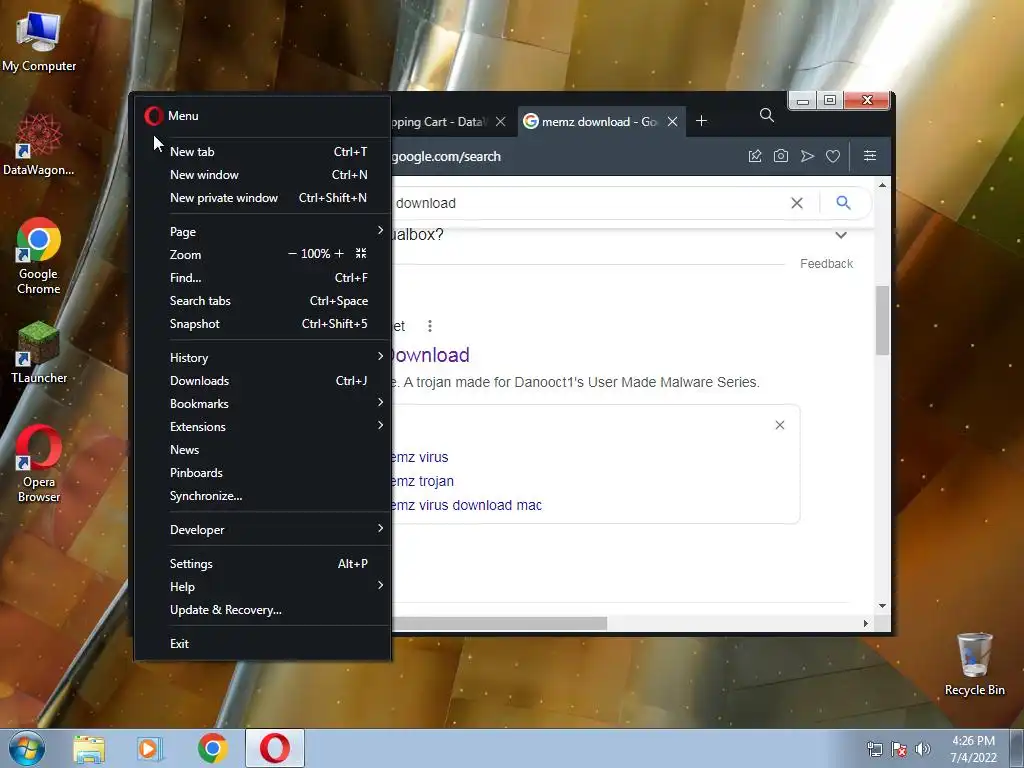Toggle fullscreen icon in Zoom row

click(x=360, y=253)
